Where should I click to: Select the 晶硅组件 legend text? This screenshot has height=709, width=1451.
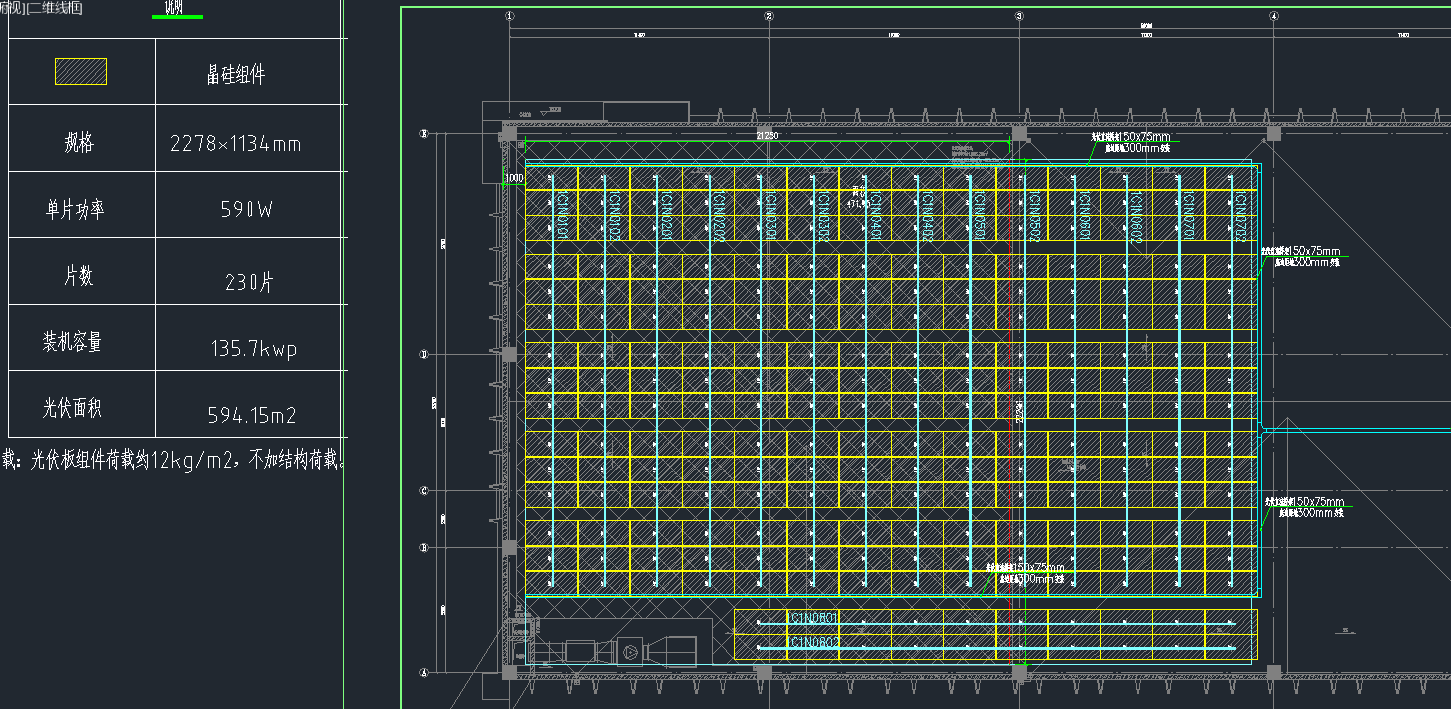(236, 75)
